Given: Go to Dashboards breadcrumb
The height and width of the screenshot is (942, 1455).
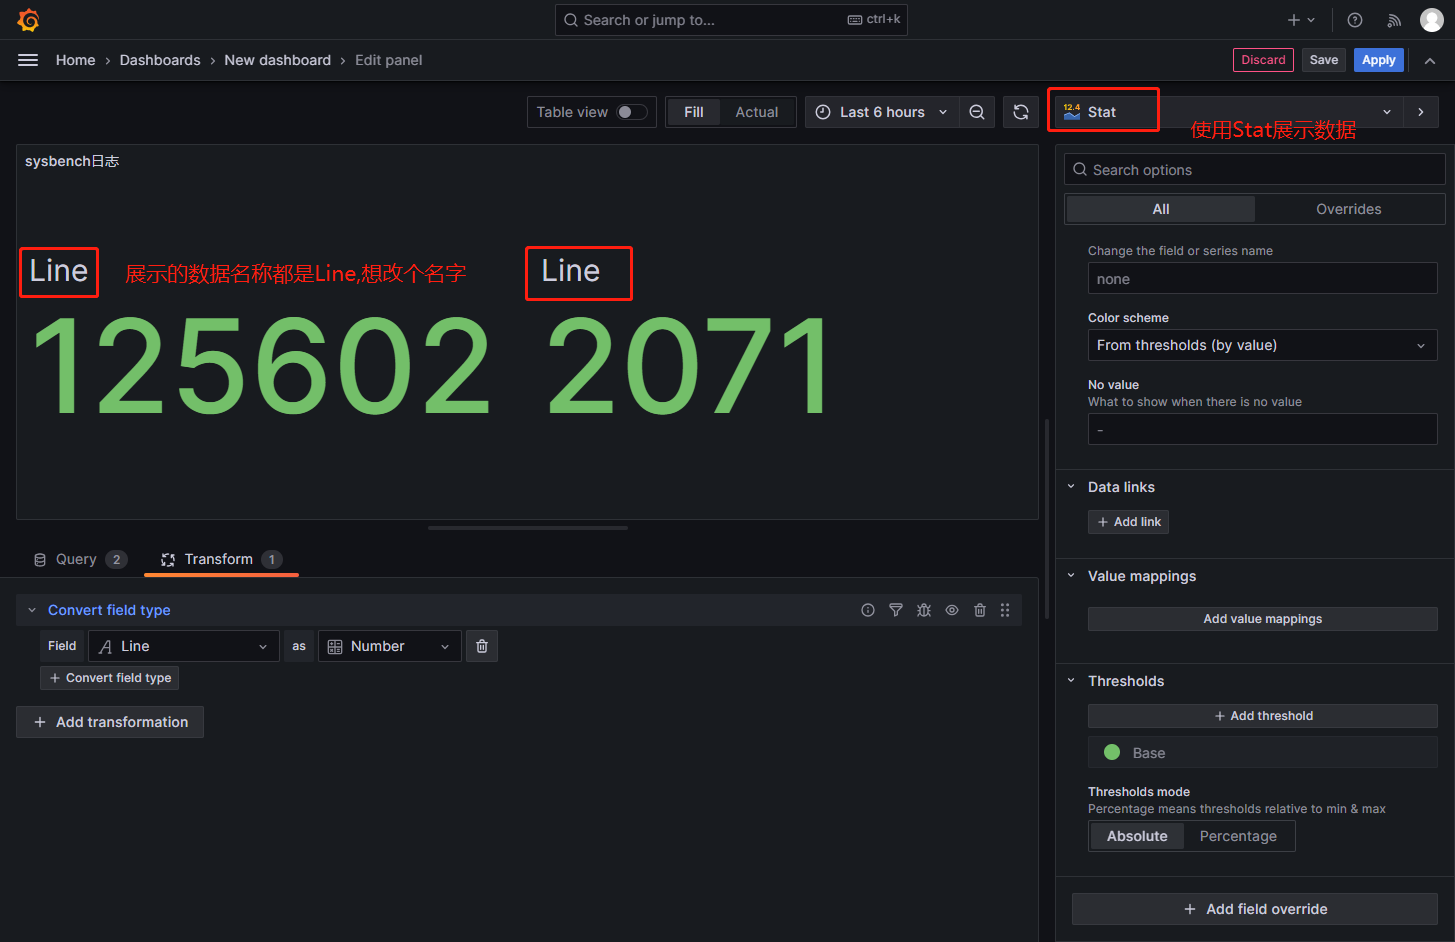Looking at the screenshot, I should point(160,60).
